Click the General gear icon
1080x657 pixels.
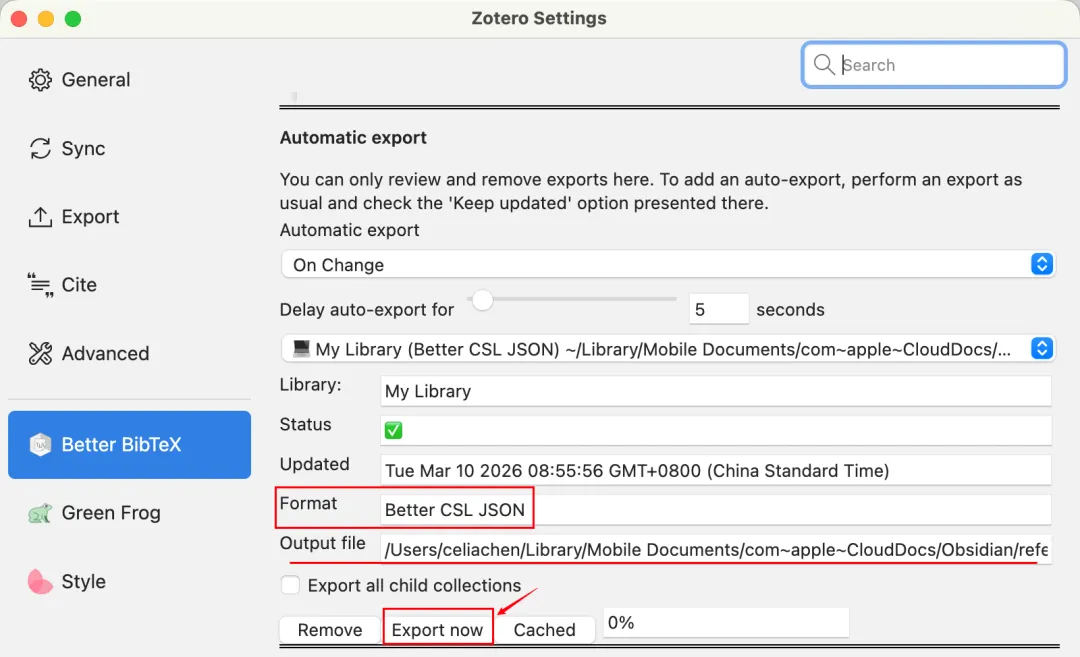click(40, 80)
